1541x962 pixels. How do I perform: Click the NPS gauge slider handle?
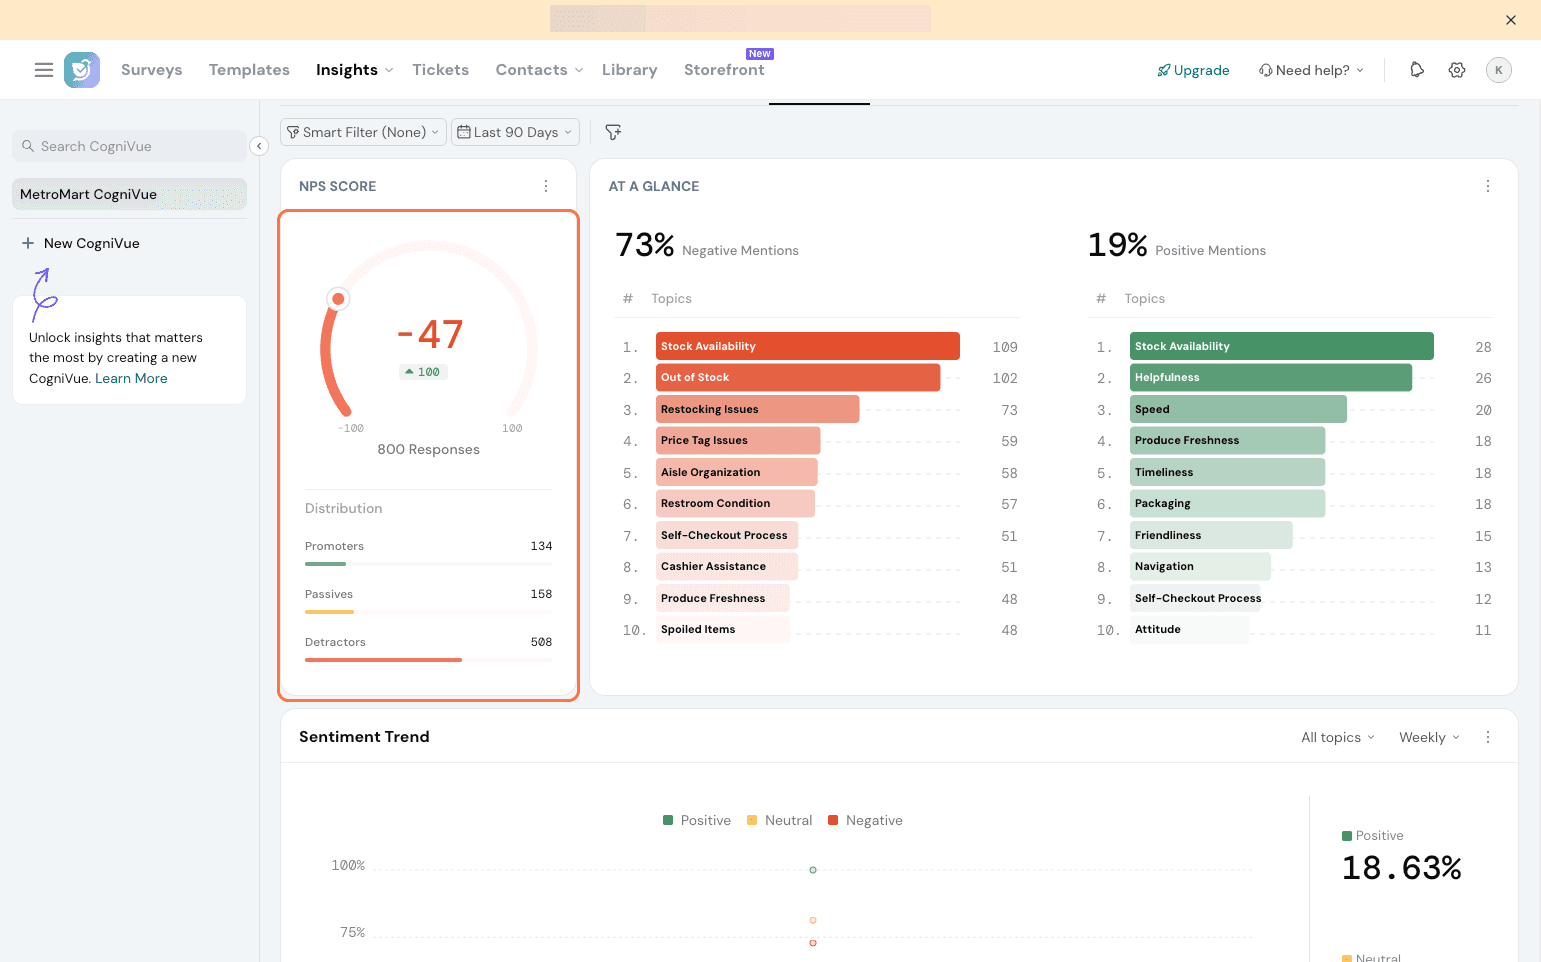(339, 299)
